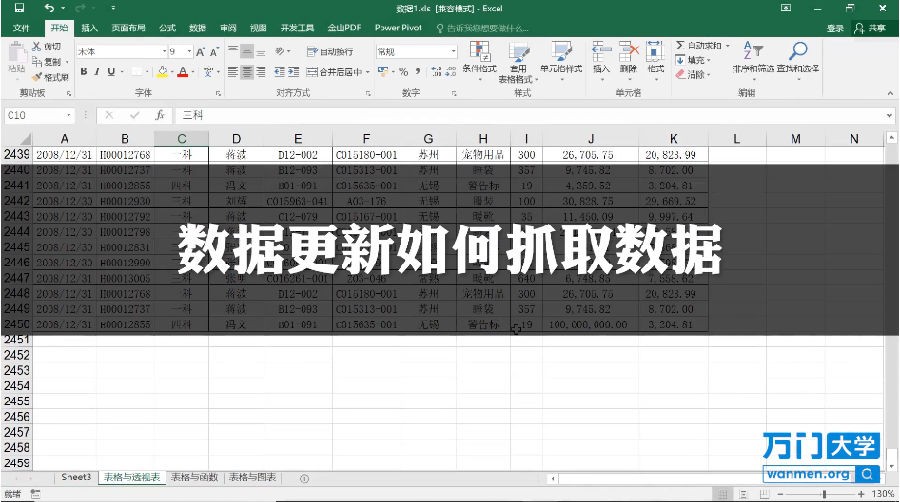Expand the Fill (填充) dropdown
The image size is (900, 502).
709,60
